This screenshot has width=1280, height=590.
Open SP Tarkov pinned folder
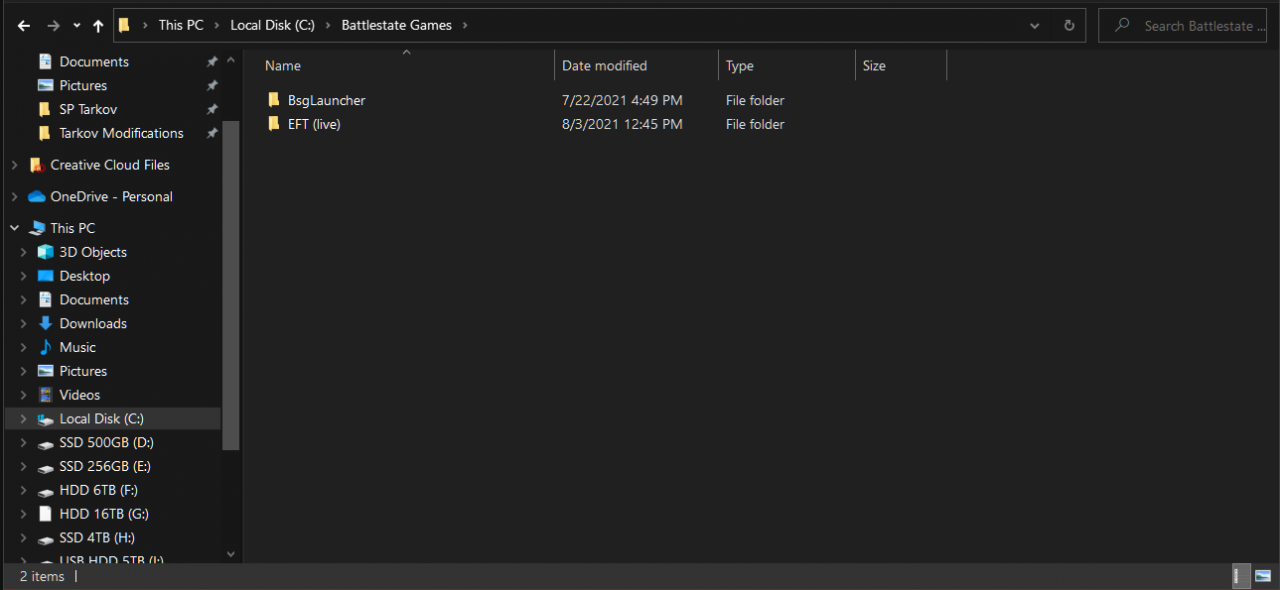coord(88,109)
